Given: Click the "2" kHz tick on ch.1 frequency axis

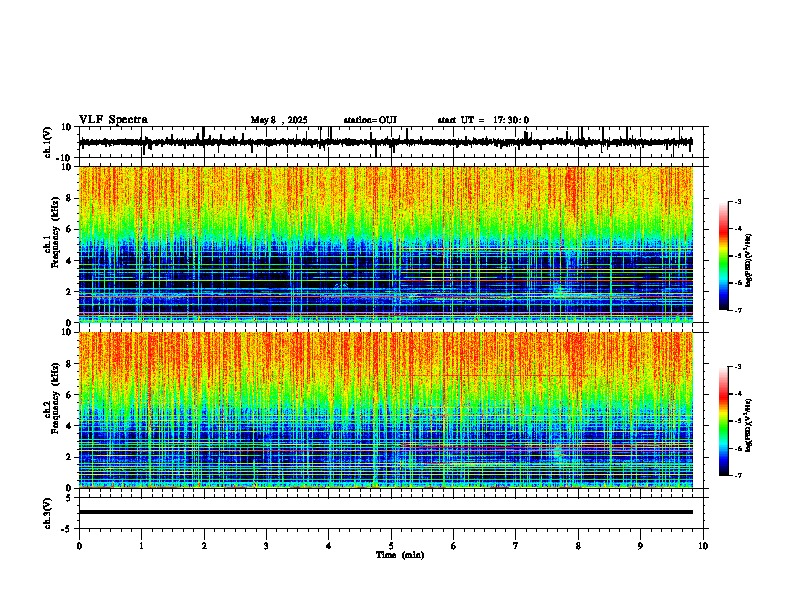Looking at the screenshot, I should click(69, 291).
